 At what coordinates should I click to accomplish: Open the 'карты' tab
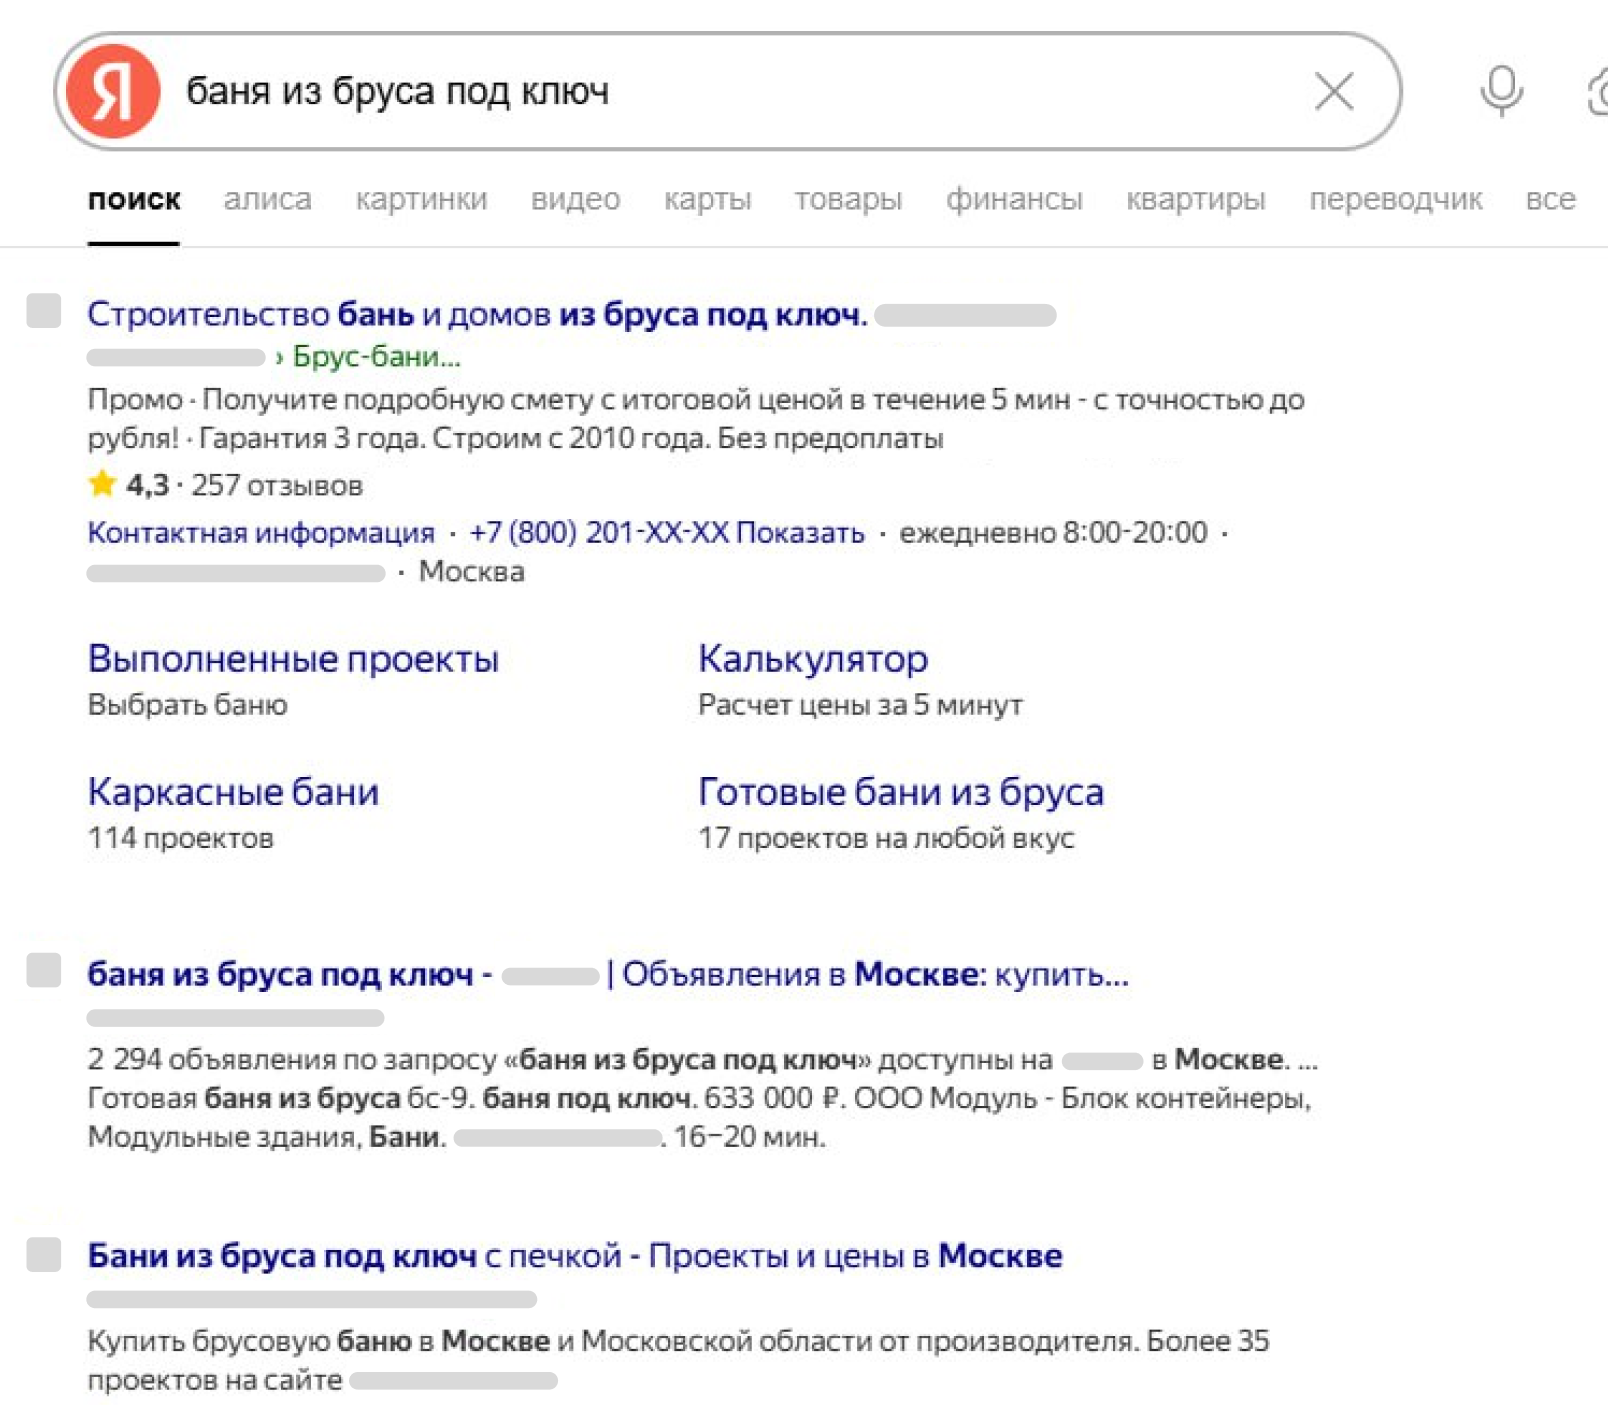point(707,199)
